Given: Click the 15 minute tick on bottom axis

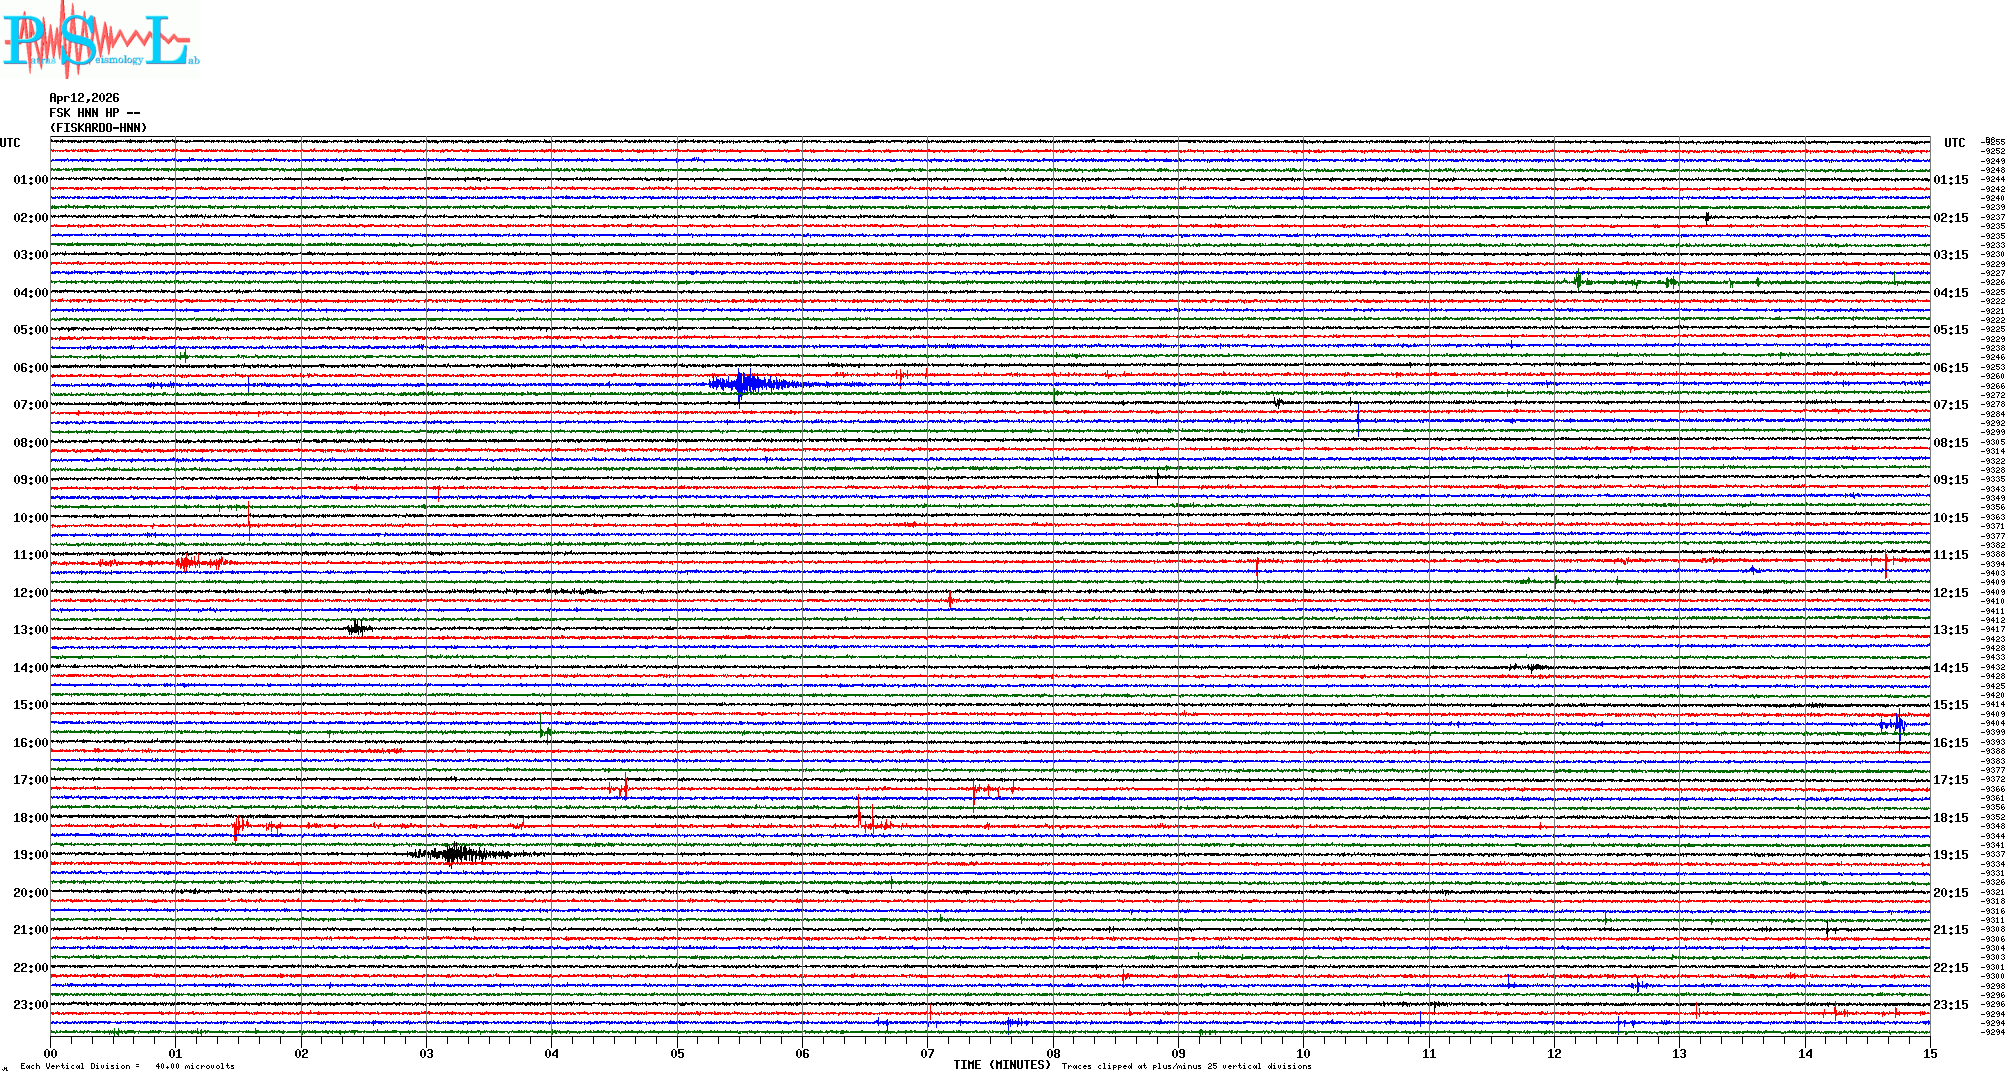Looking at the screenshot, I should (1929, 1053).
